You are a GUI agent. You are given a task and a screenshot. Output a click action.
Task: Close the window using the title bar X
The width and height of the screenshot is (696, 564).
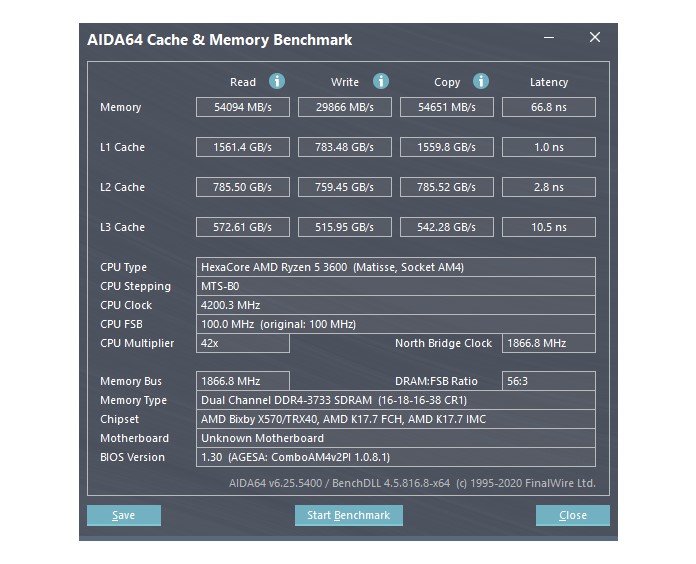point(595,38)
